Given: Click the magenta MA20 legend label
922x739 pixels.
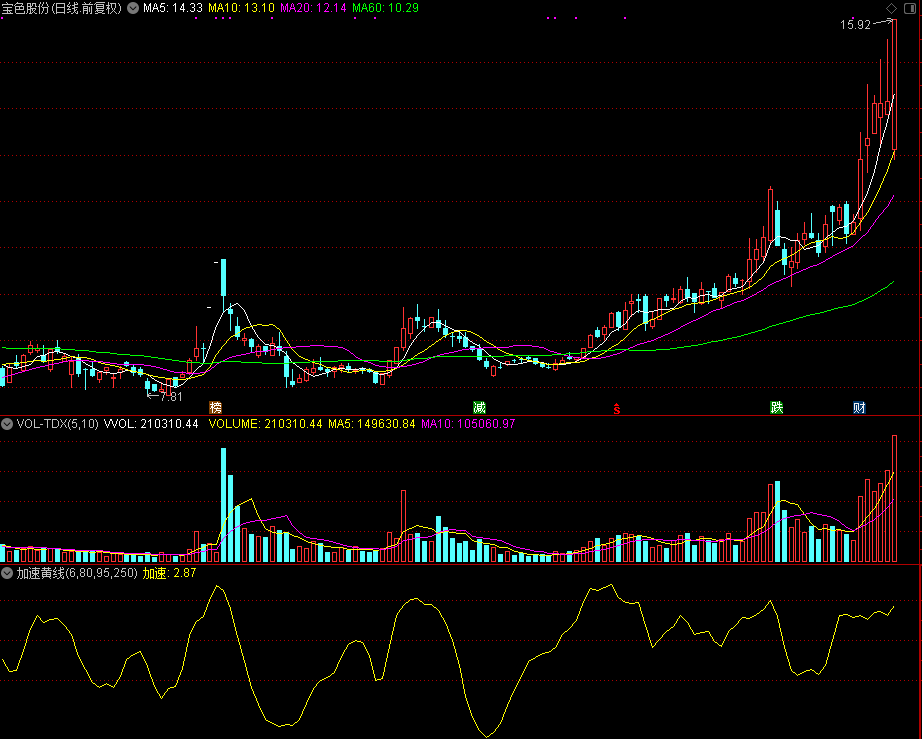Looking at the screenshot, I should [313, 8].
